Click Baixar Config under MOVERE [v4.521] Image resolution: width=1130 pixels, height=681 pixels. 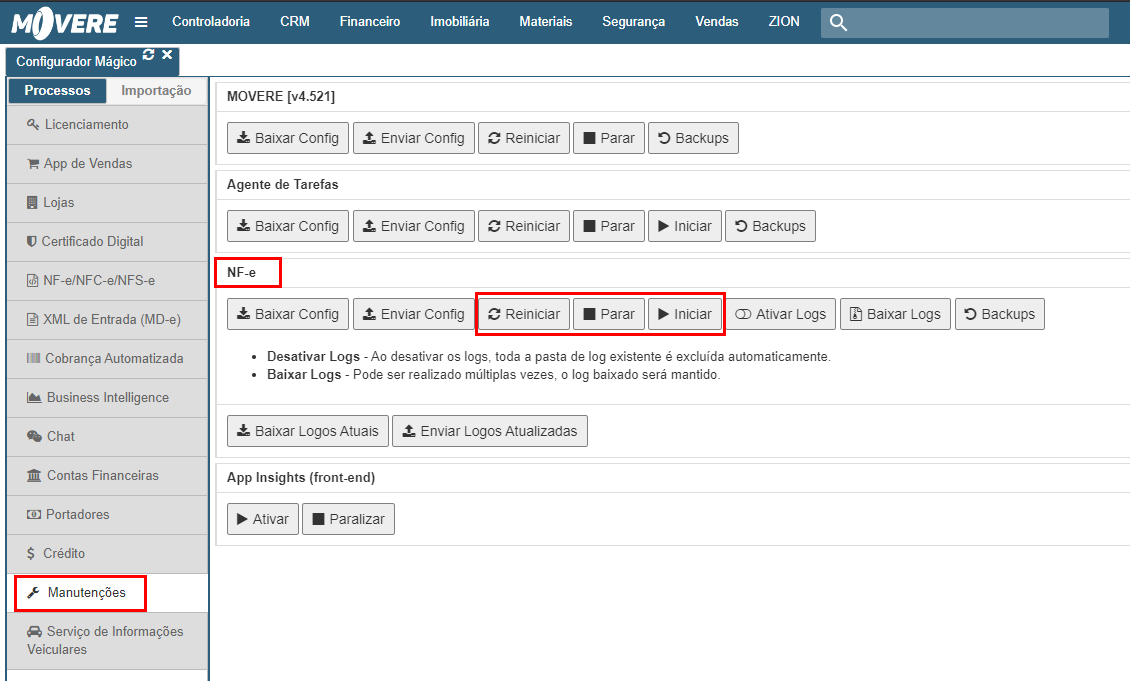point(288,138)
